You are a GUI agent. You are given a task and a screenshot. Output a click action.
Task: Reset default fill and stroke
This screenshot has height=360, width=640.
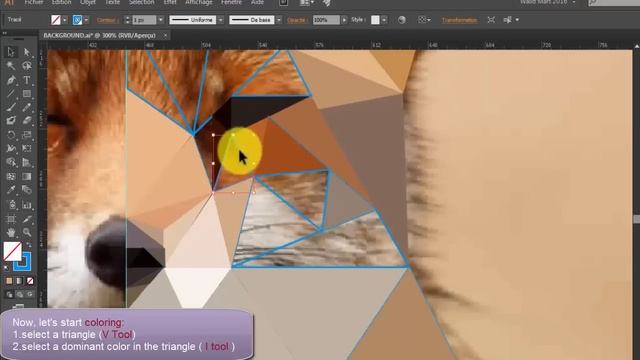tap(7, 268)
